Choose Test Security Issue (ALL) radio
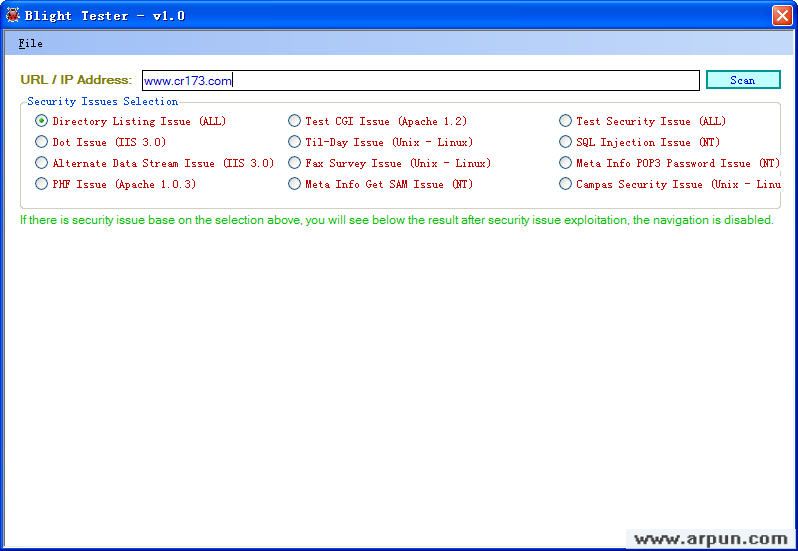The height and width of the screenshot is (551, 798). 565,121
